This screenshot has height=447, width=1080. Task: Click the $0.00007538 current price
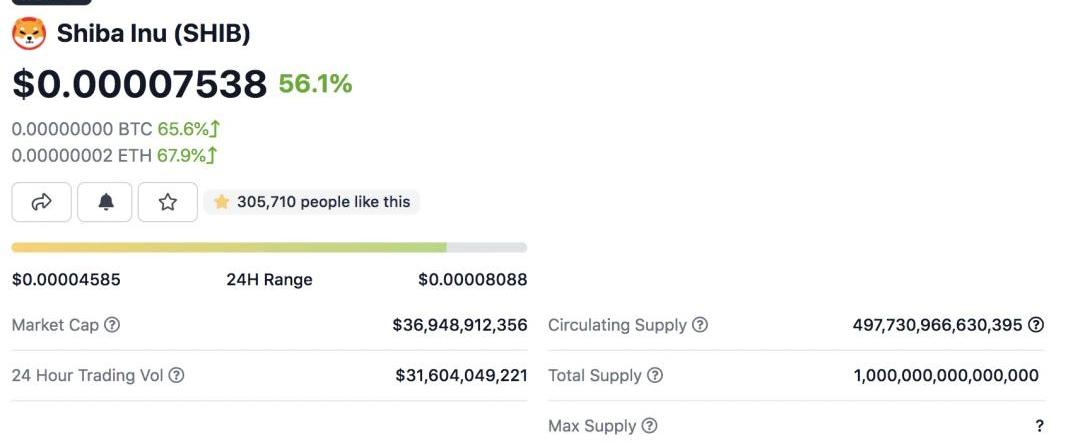(x=139, y=84)
